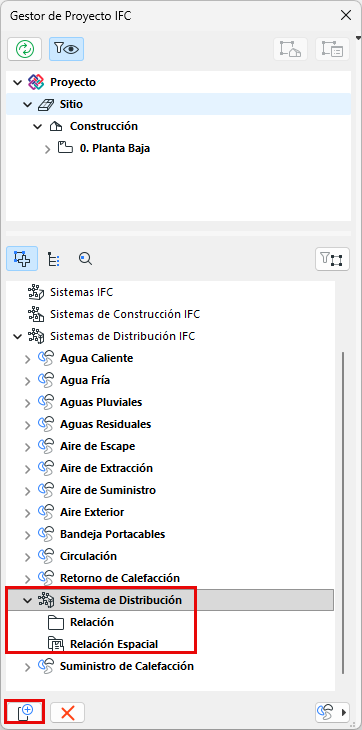Click the green refresh/update button
The height and width of the screenshot is (730, 362).
coord(24,49)
